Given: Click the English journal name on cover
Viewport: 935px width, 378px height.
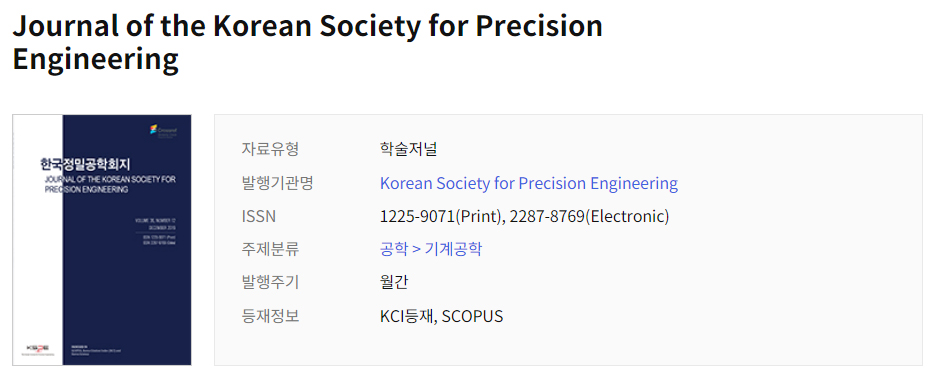Looking at the screenshot, I should coord(110,184).
